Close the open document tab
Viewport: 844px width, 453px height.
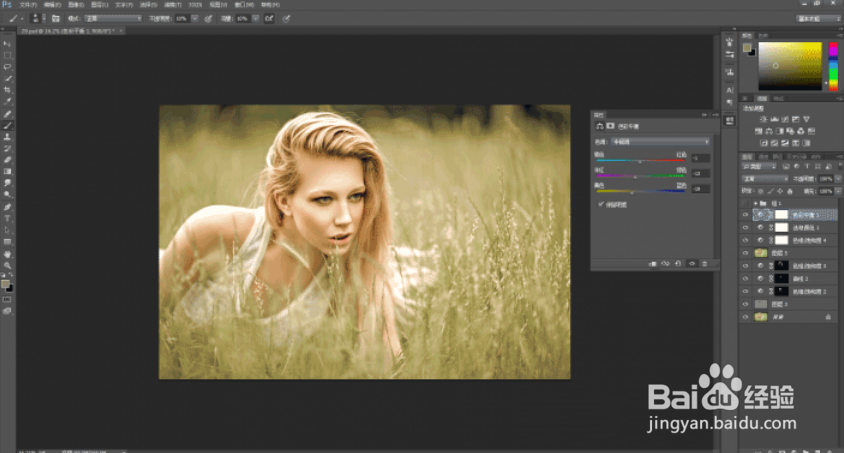coord(121,31)
